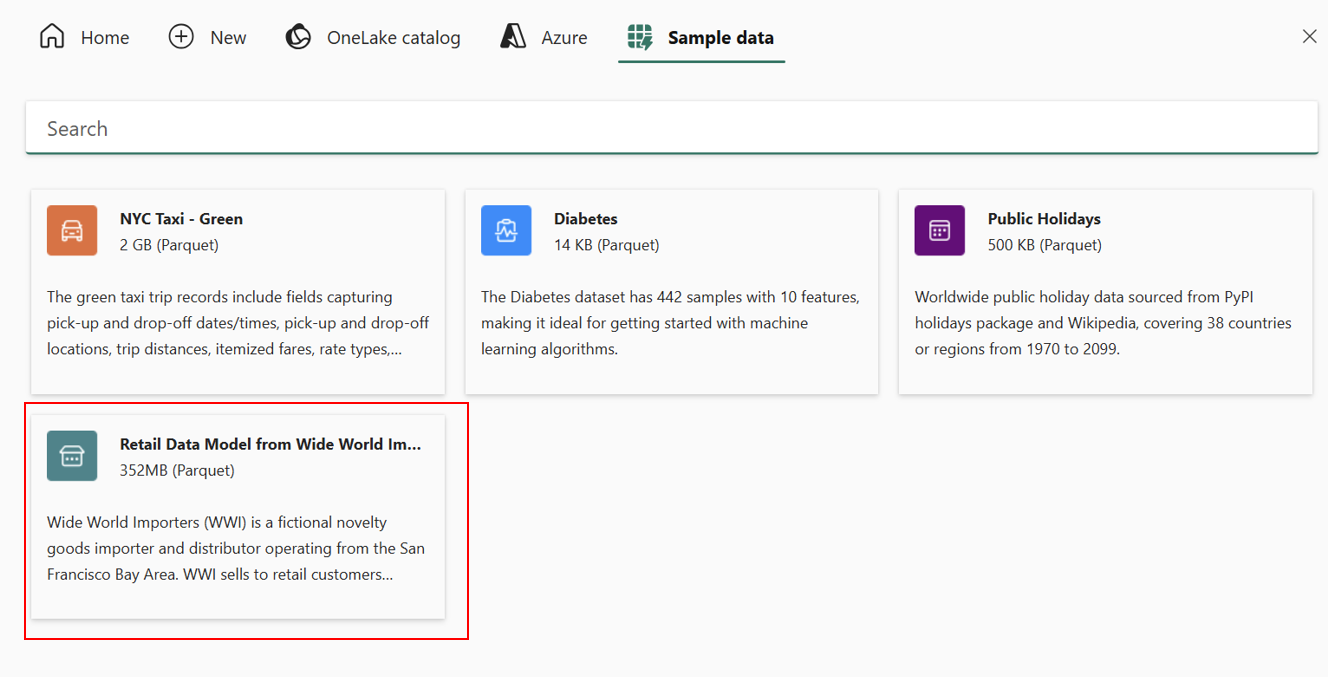Select the Home tab house icon
The image size is (1328, 677).
[51, 36]
